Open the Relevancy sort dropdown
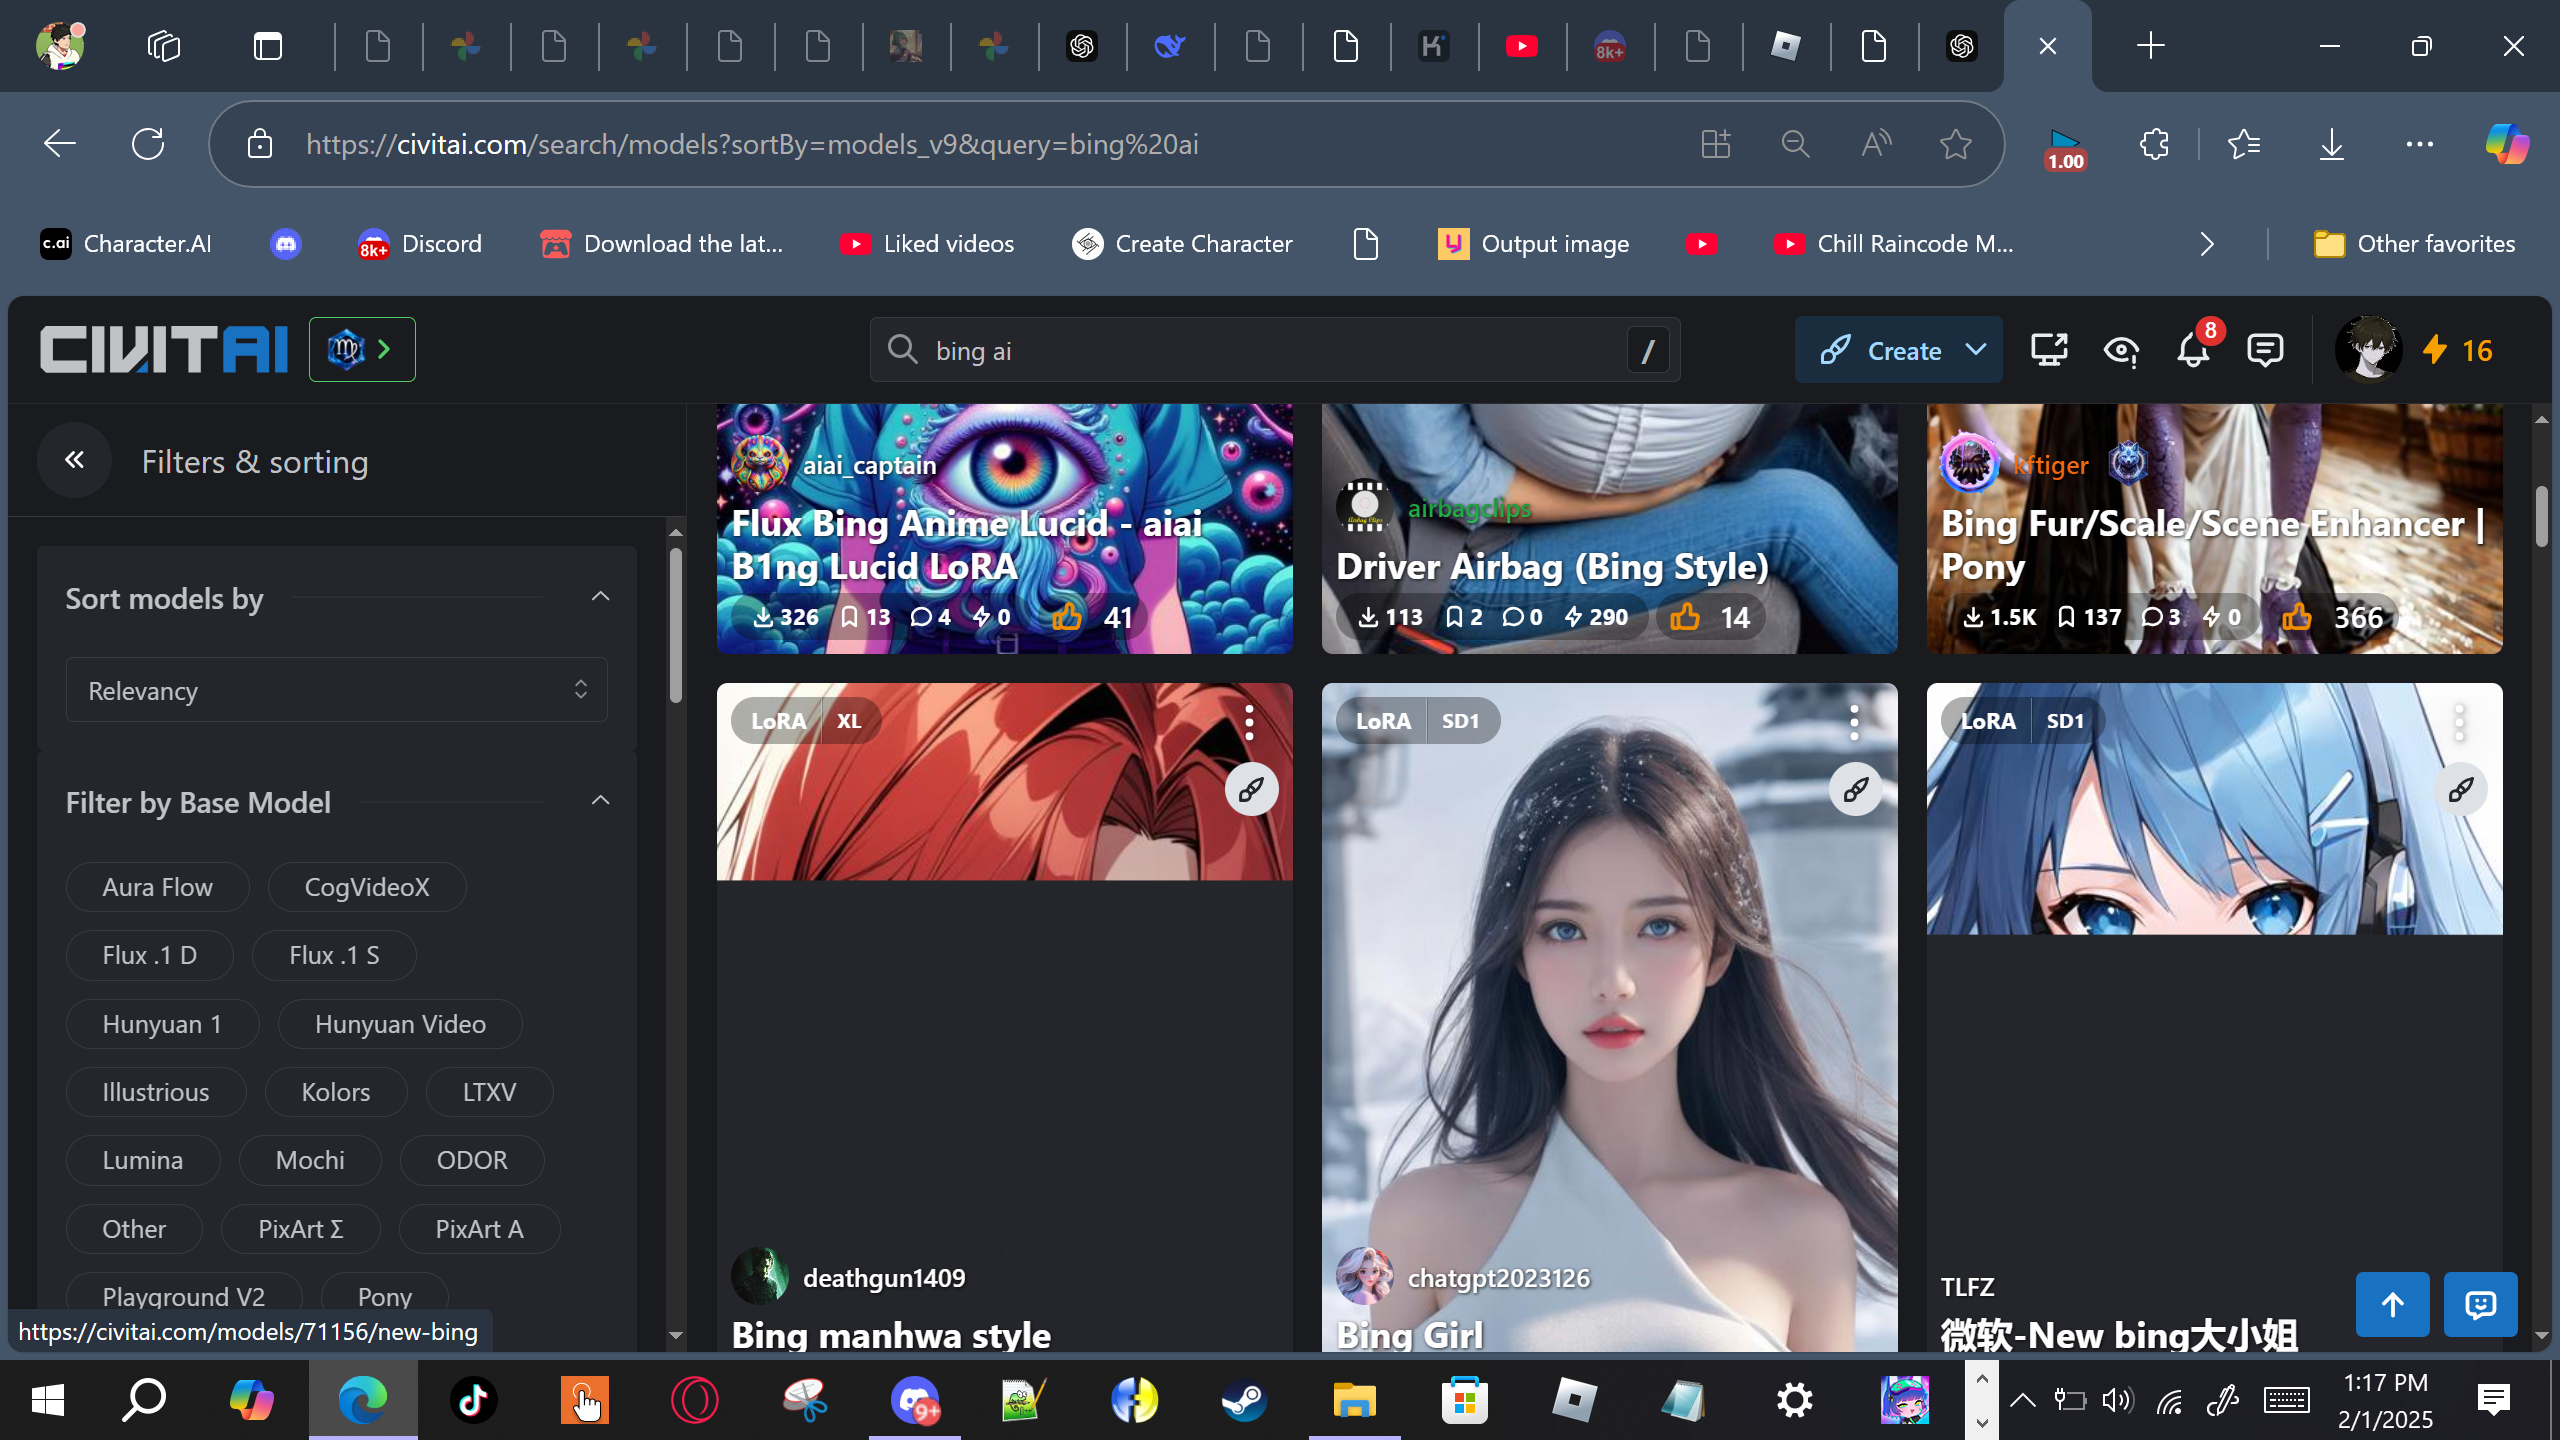The width and height of the screenshot is (2560, 1440). (x=336, y=690)
